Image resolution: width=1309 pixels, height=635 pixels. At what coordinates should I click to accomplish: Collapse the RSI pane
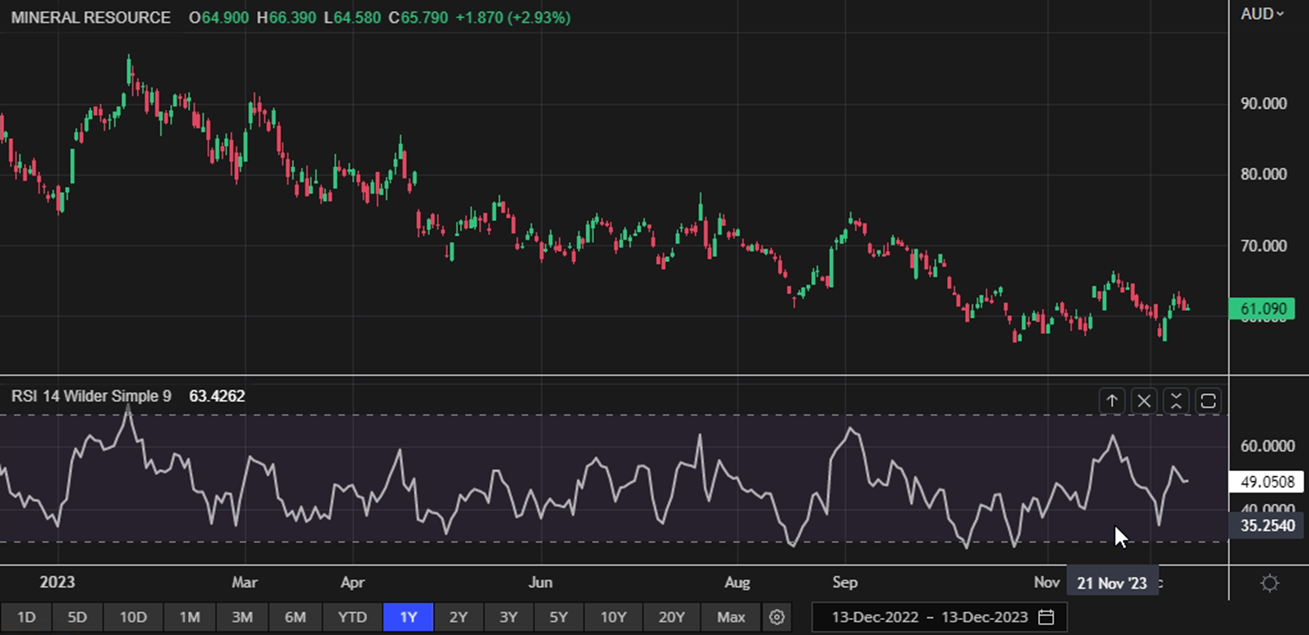pyautogui.click(x=1176, y=401)
